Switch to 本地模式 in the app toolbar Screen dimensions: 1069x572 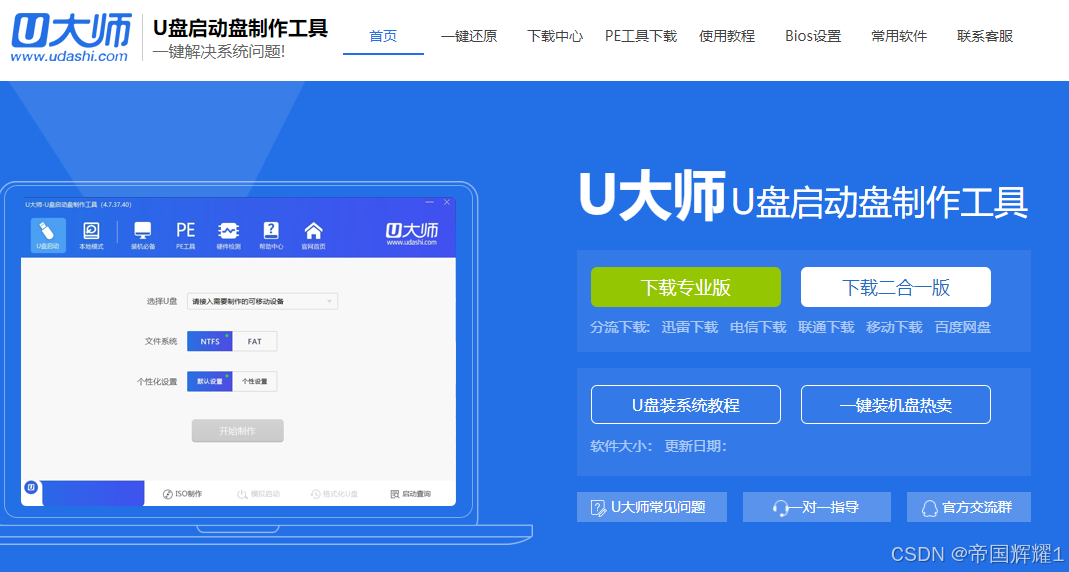click(x=91, y=235)
